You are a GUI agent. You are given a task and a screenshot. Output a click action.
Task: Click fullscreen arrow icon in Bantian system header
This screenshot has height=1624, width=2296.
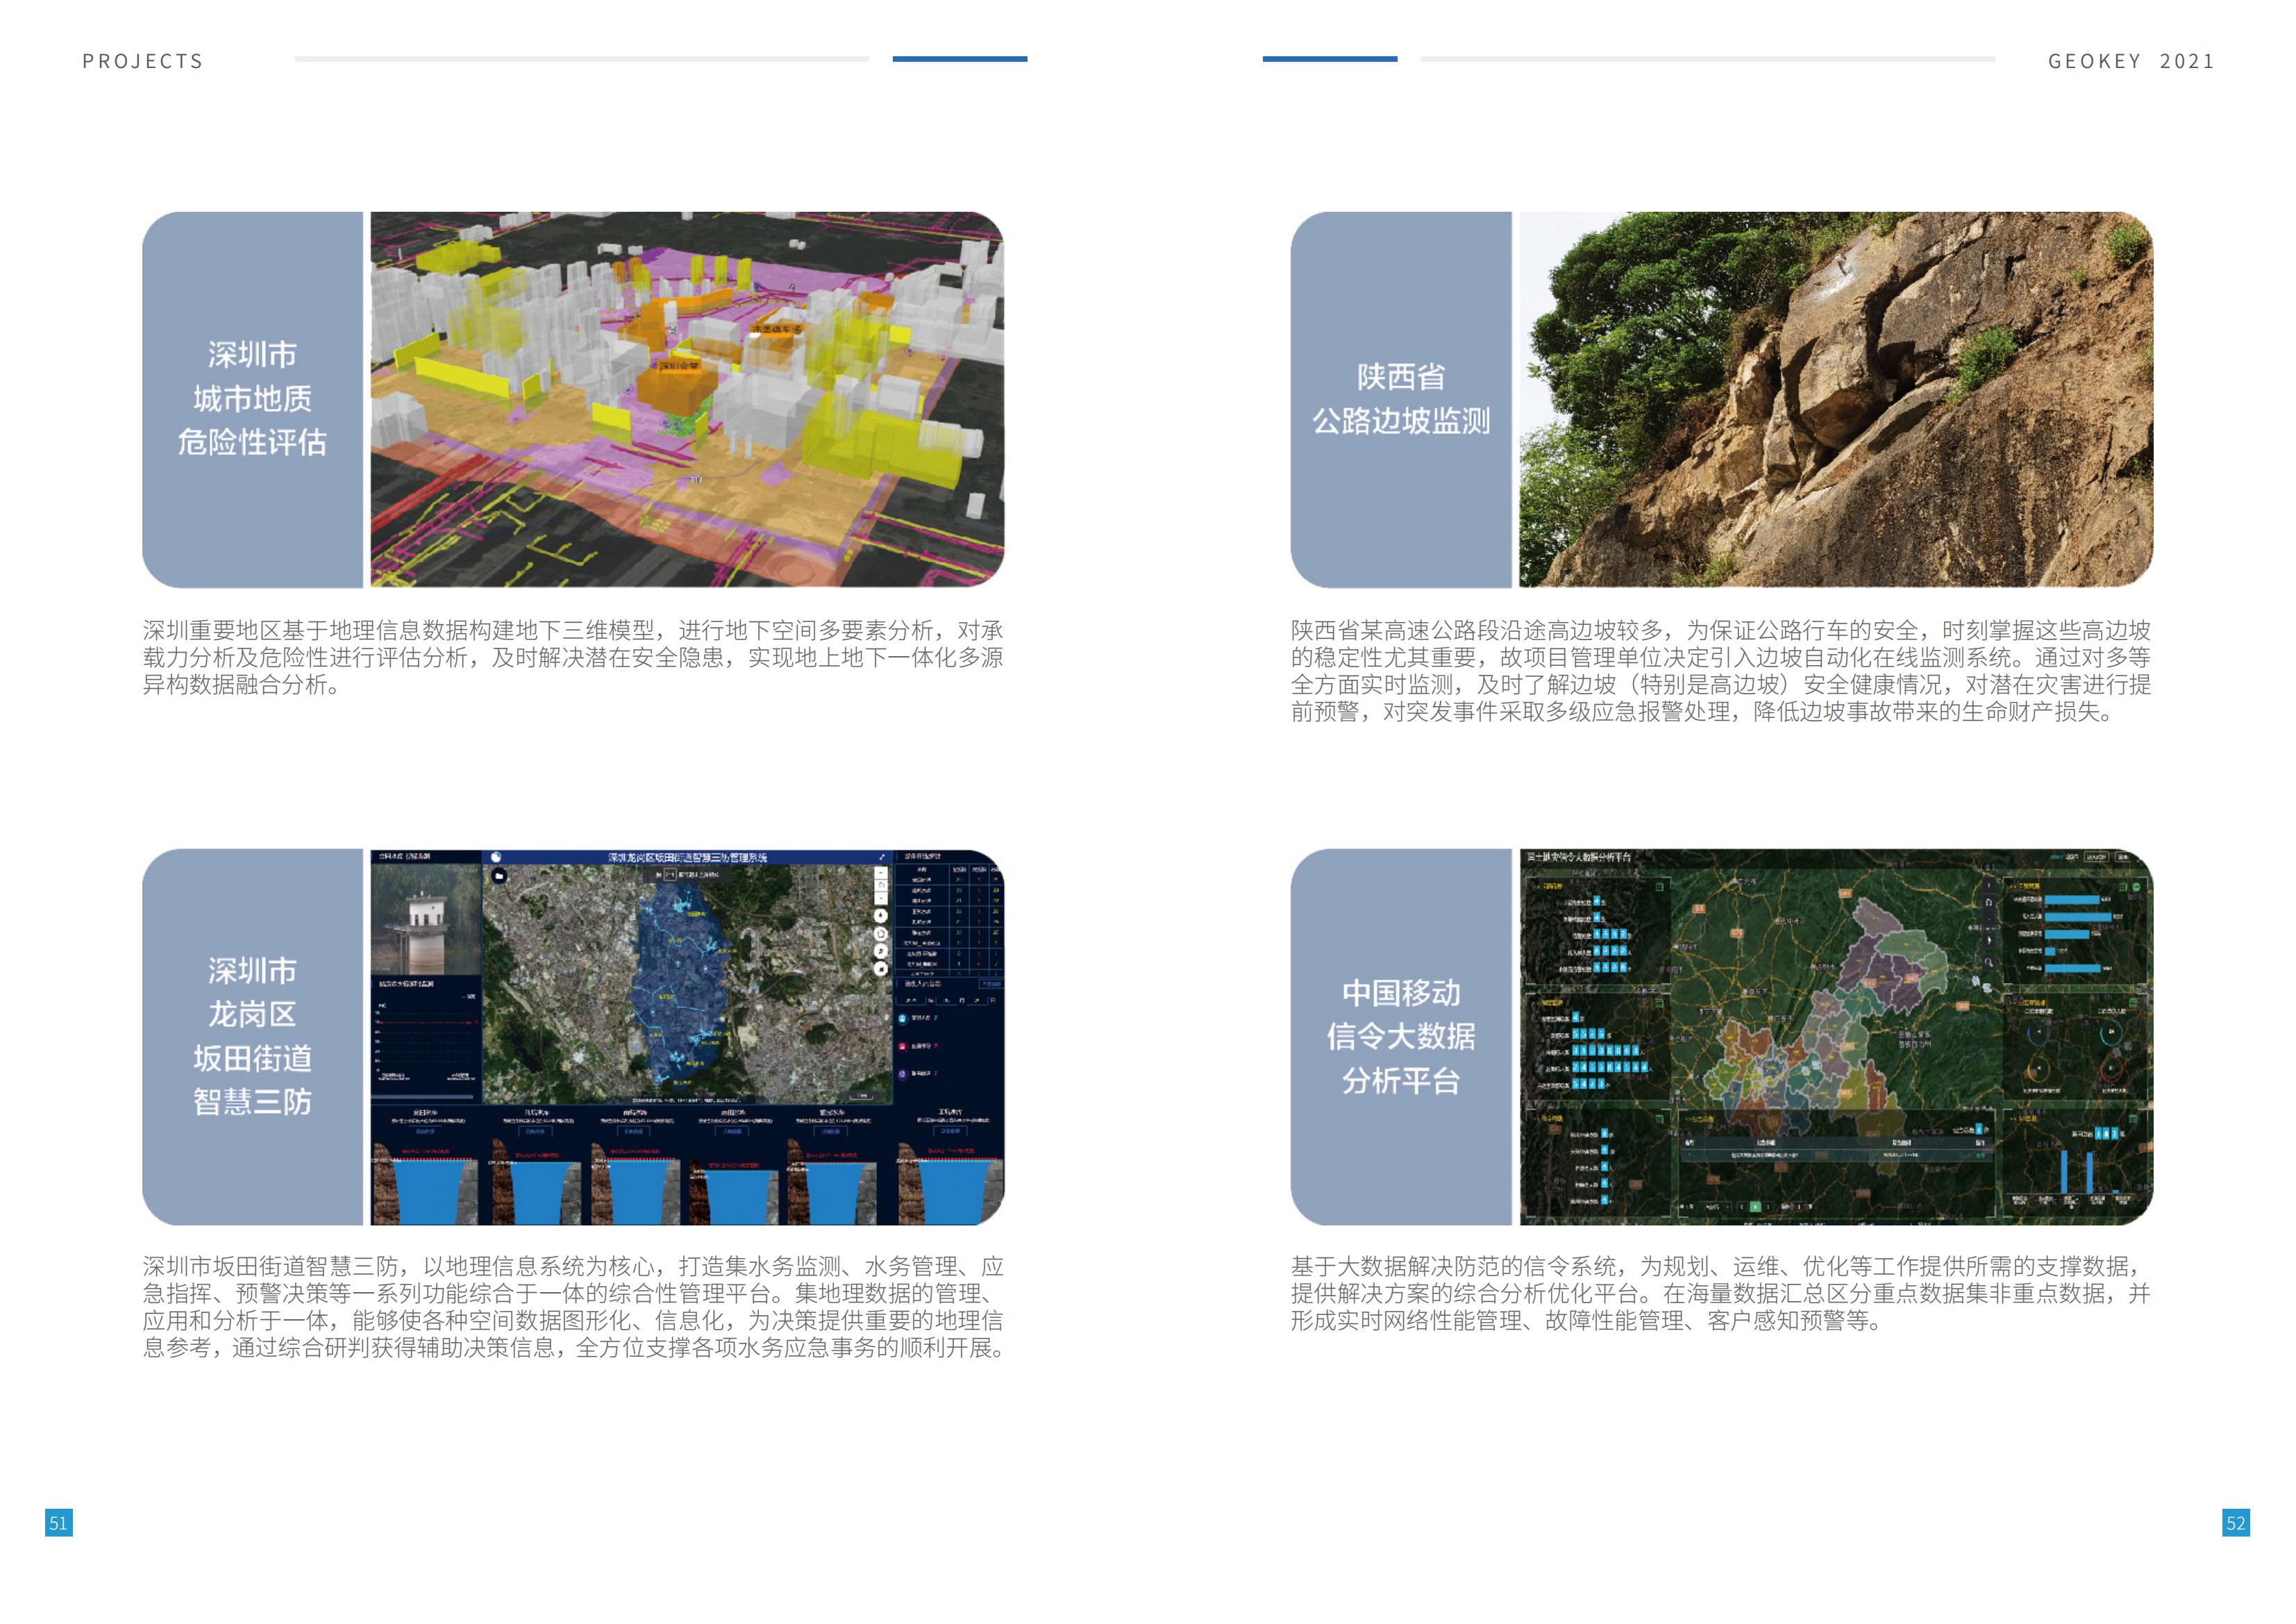pos(881,857)
